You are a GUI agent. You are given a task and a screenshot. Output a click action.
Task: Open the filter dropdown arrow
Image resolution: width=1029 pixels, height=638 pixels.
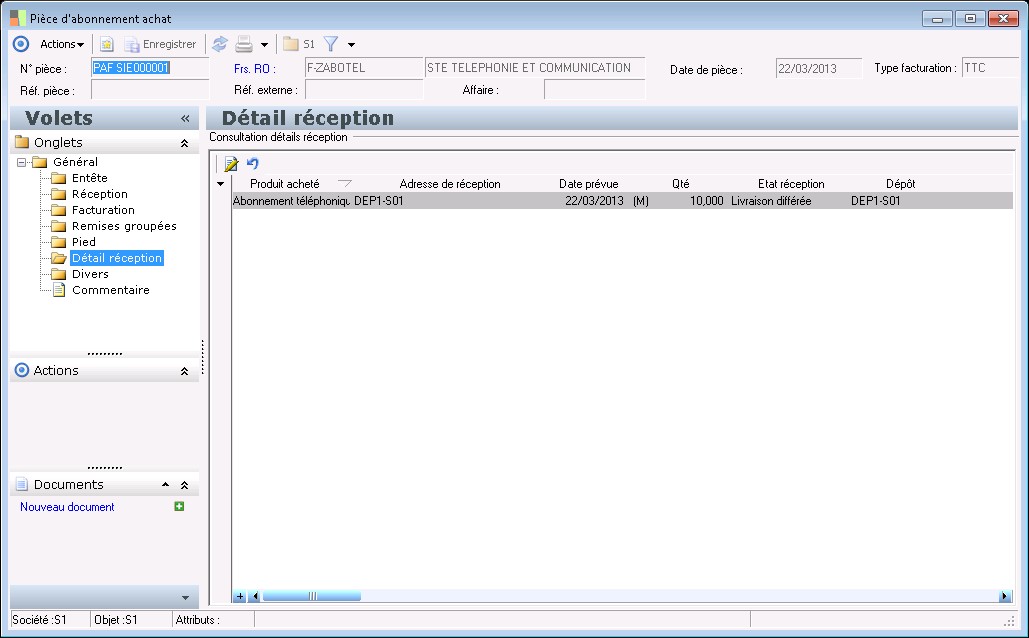point(351,45)
